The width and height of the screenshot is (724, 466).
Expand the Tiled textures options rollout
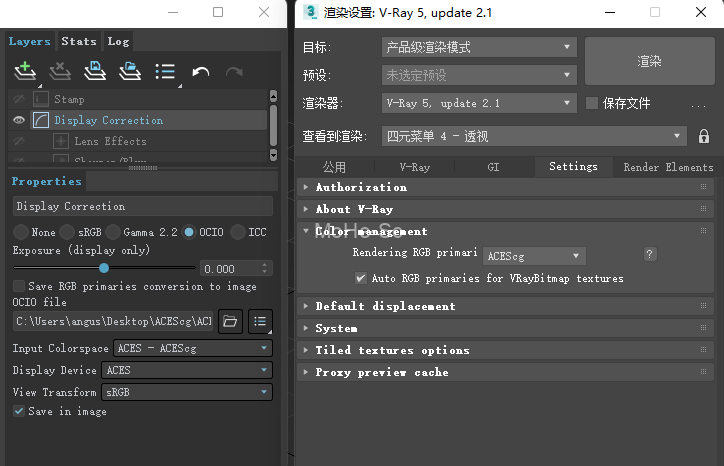306,350
